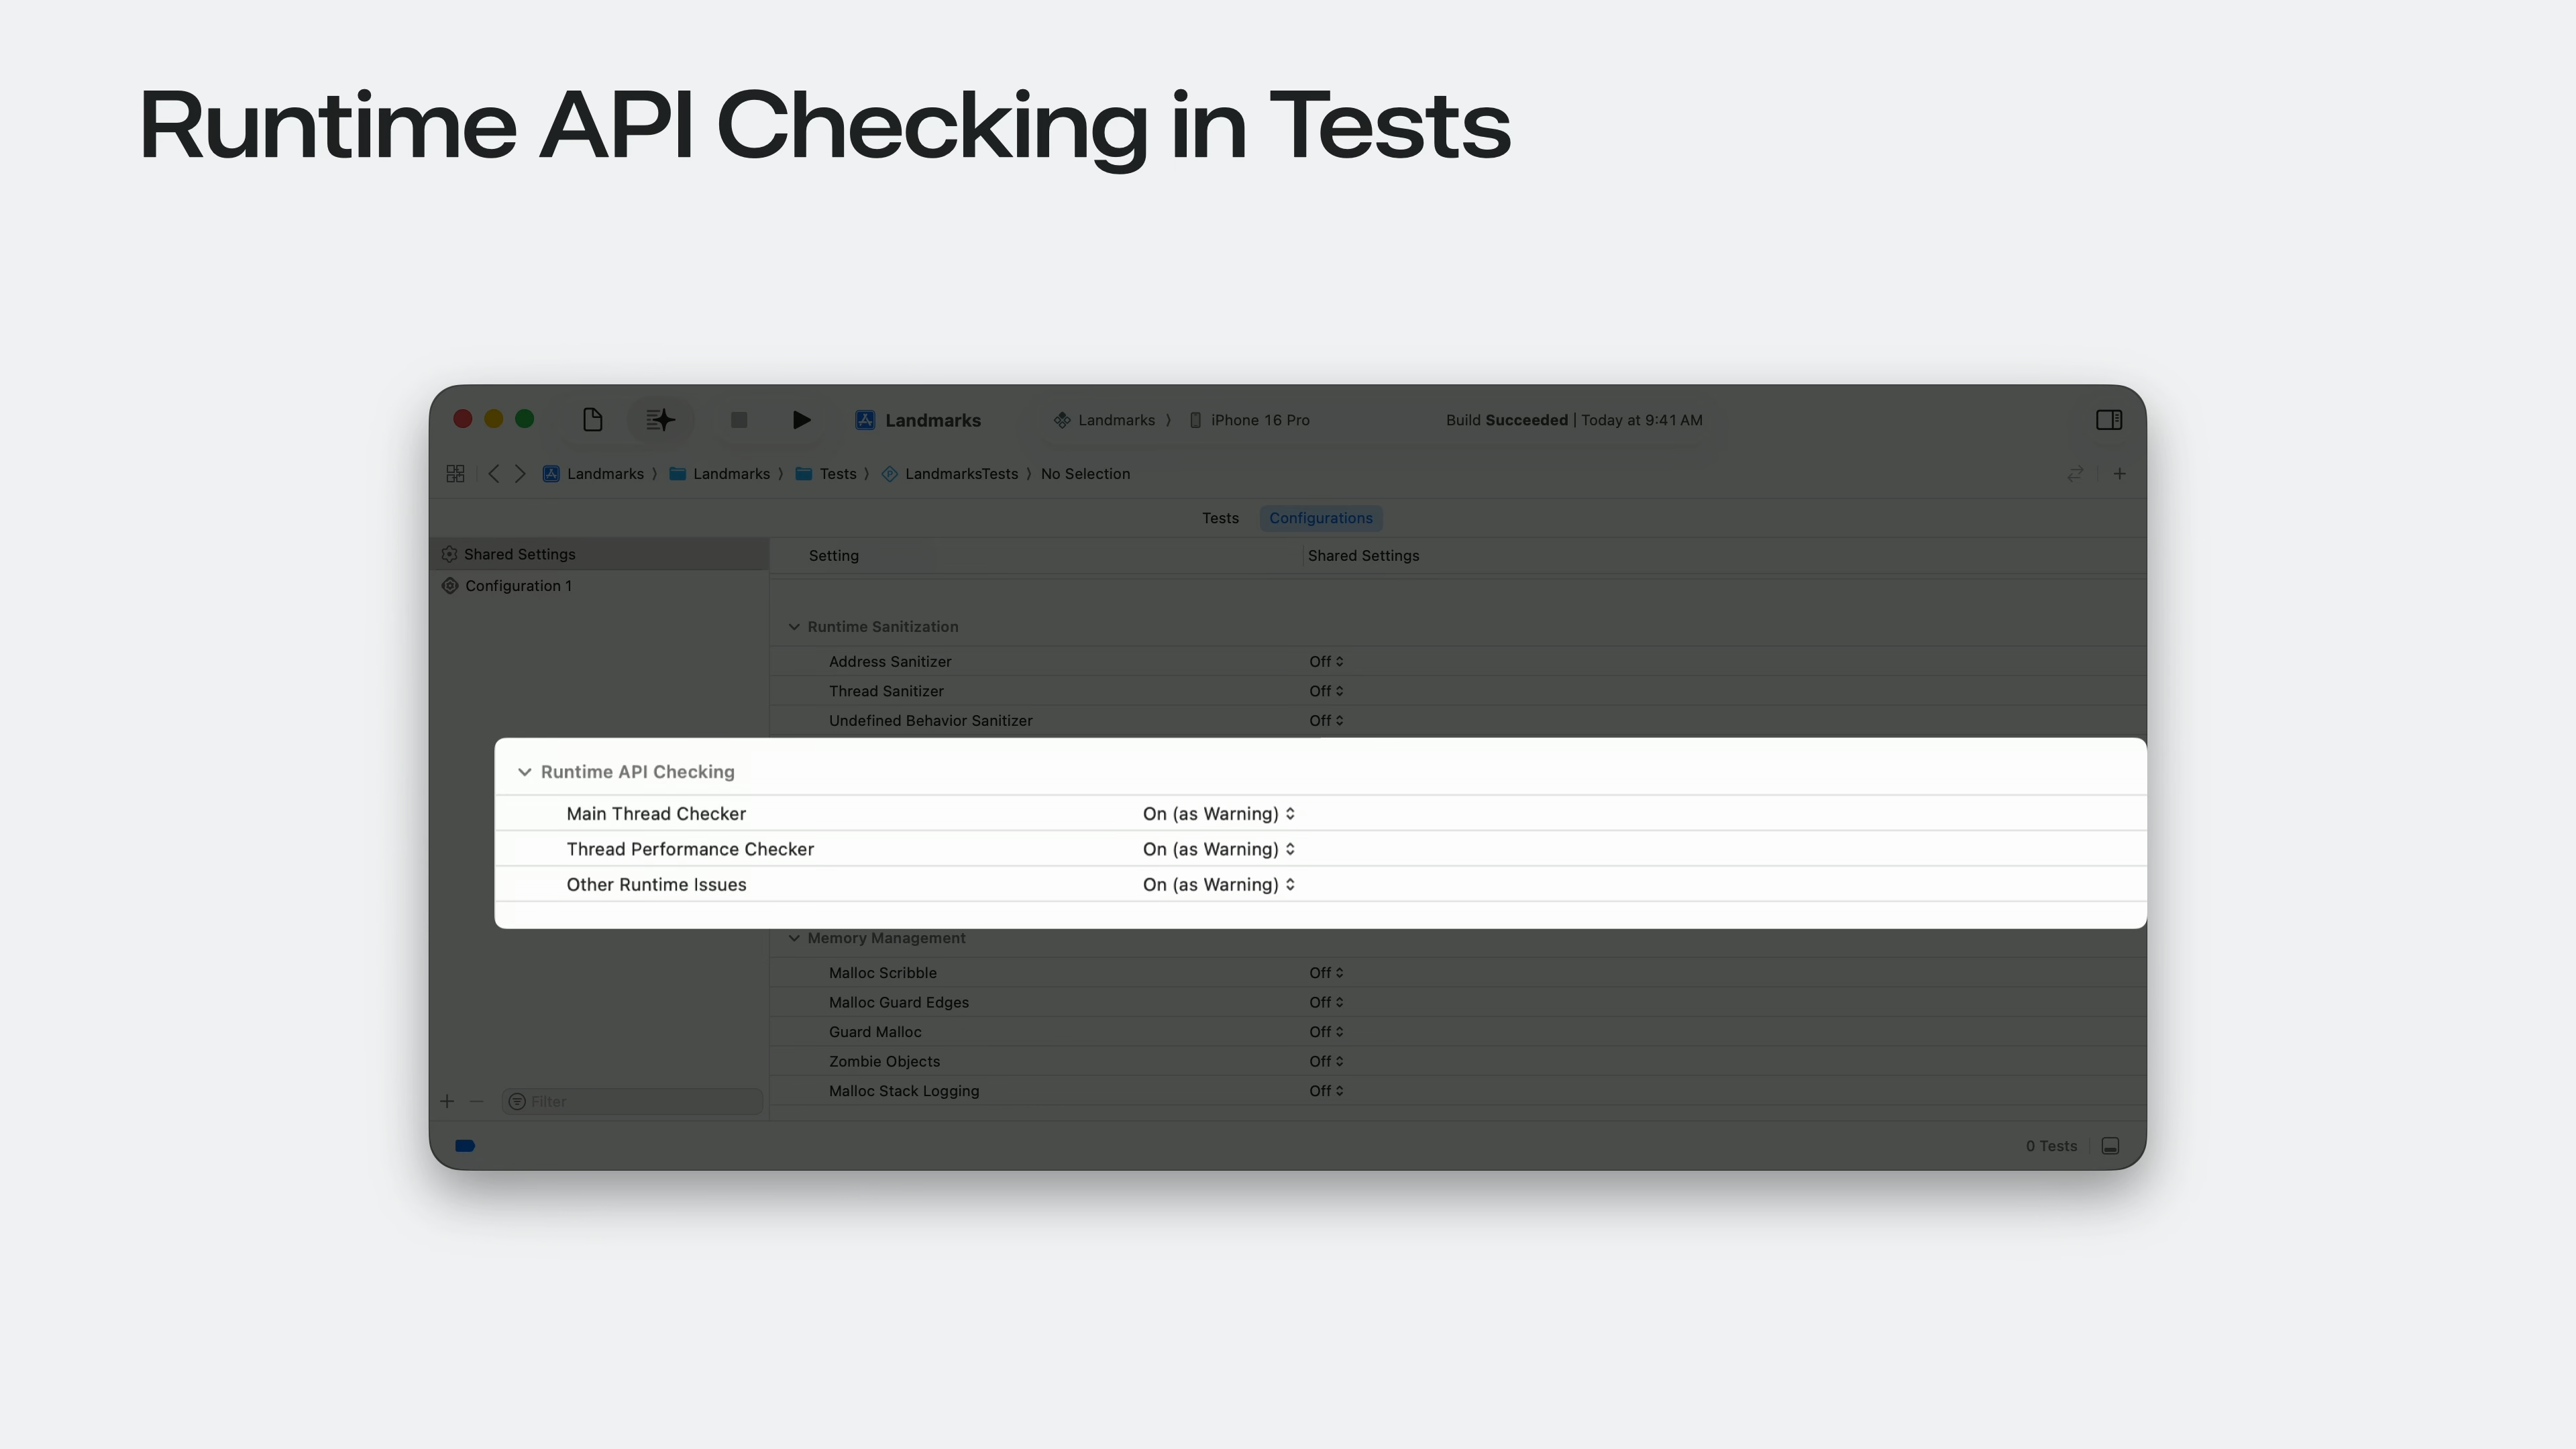2576x1449 pixels.
Task: Select Shared Settings in sidebar
Action: (x=519, y=554)
